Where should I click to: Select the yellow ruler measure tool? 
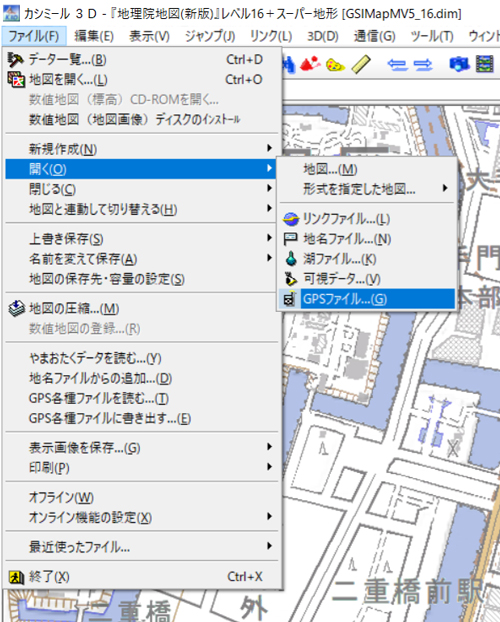point(361,64)
